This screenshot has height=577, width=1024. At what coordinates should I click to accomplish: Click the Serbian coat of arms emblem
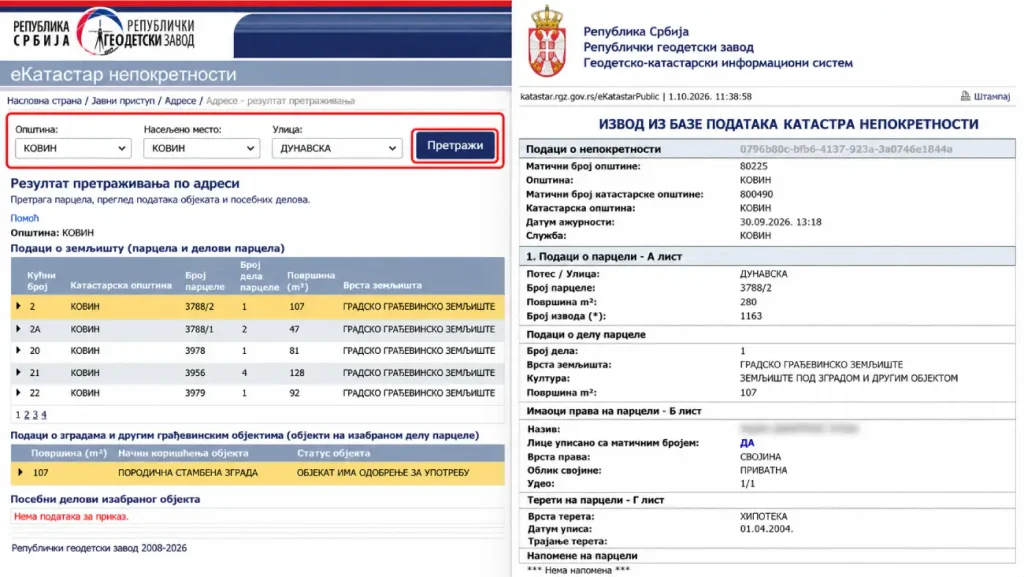pos(547,42)
